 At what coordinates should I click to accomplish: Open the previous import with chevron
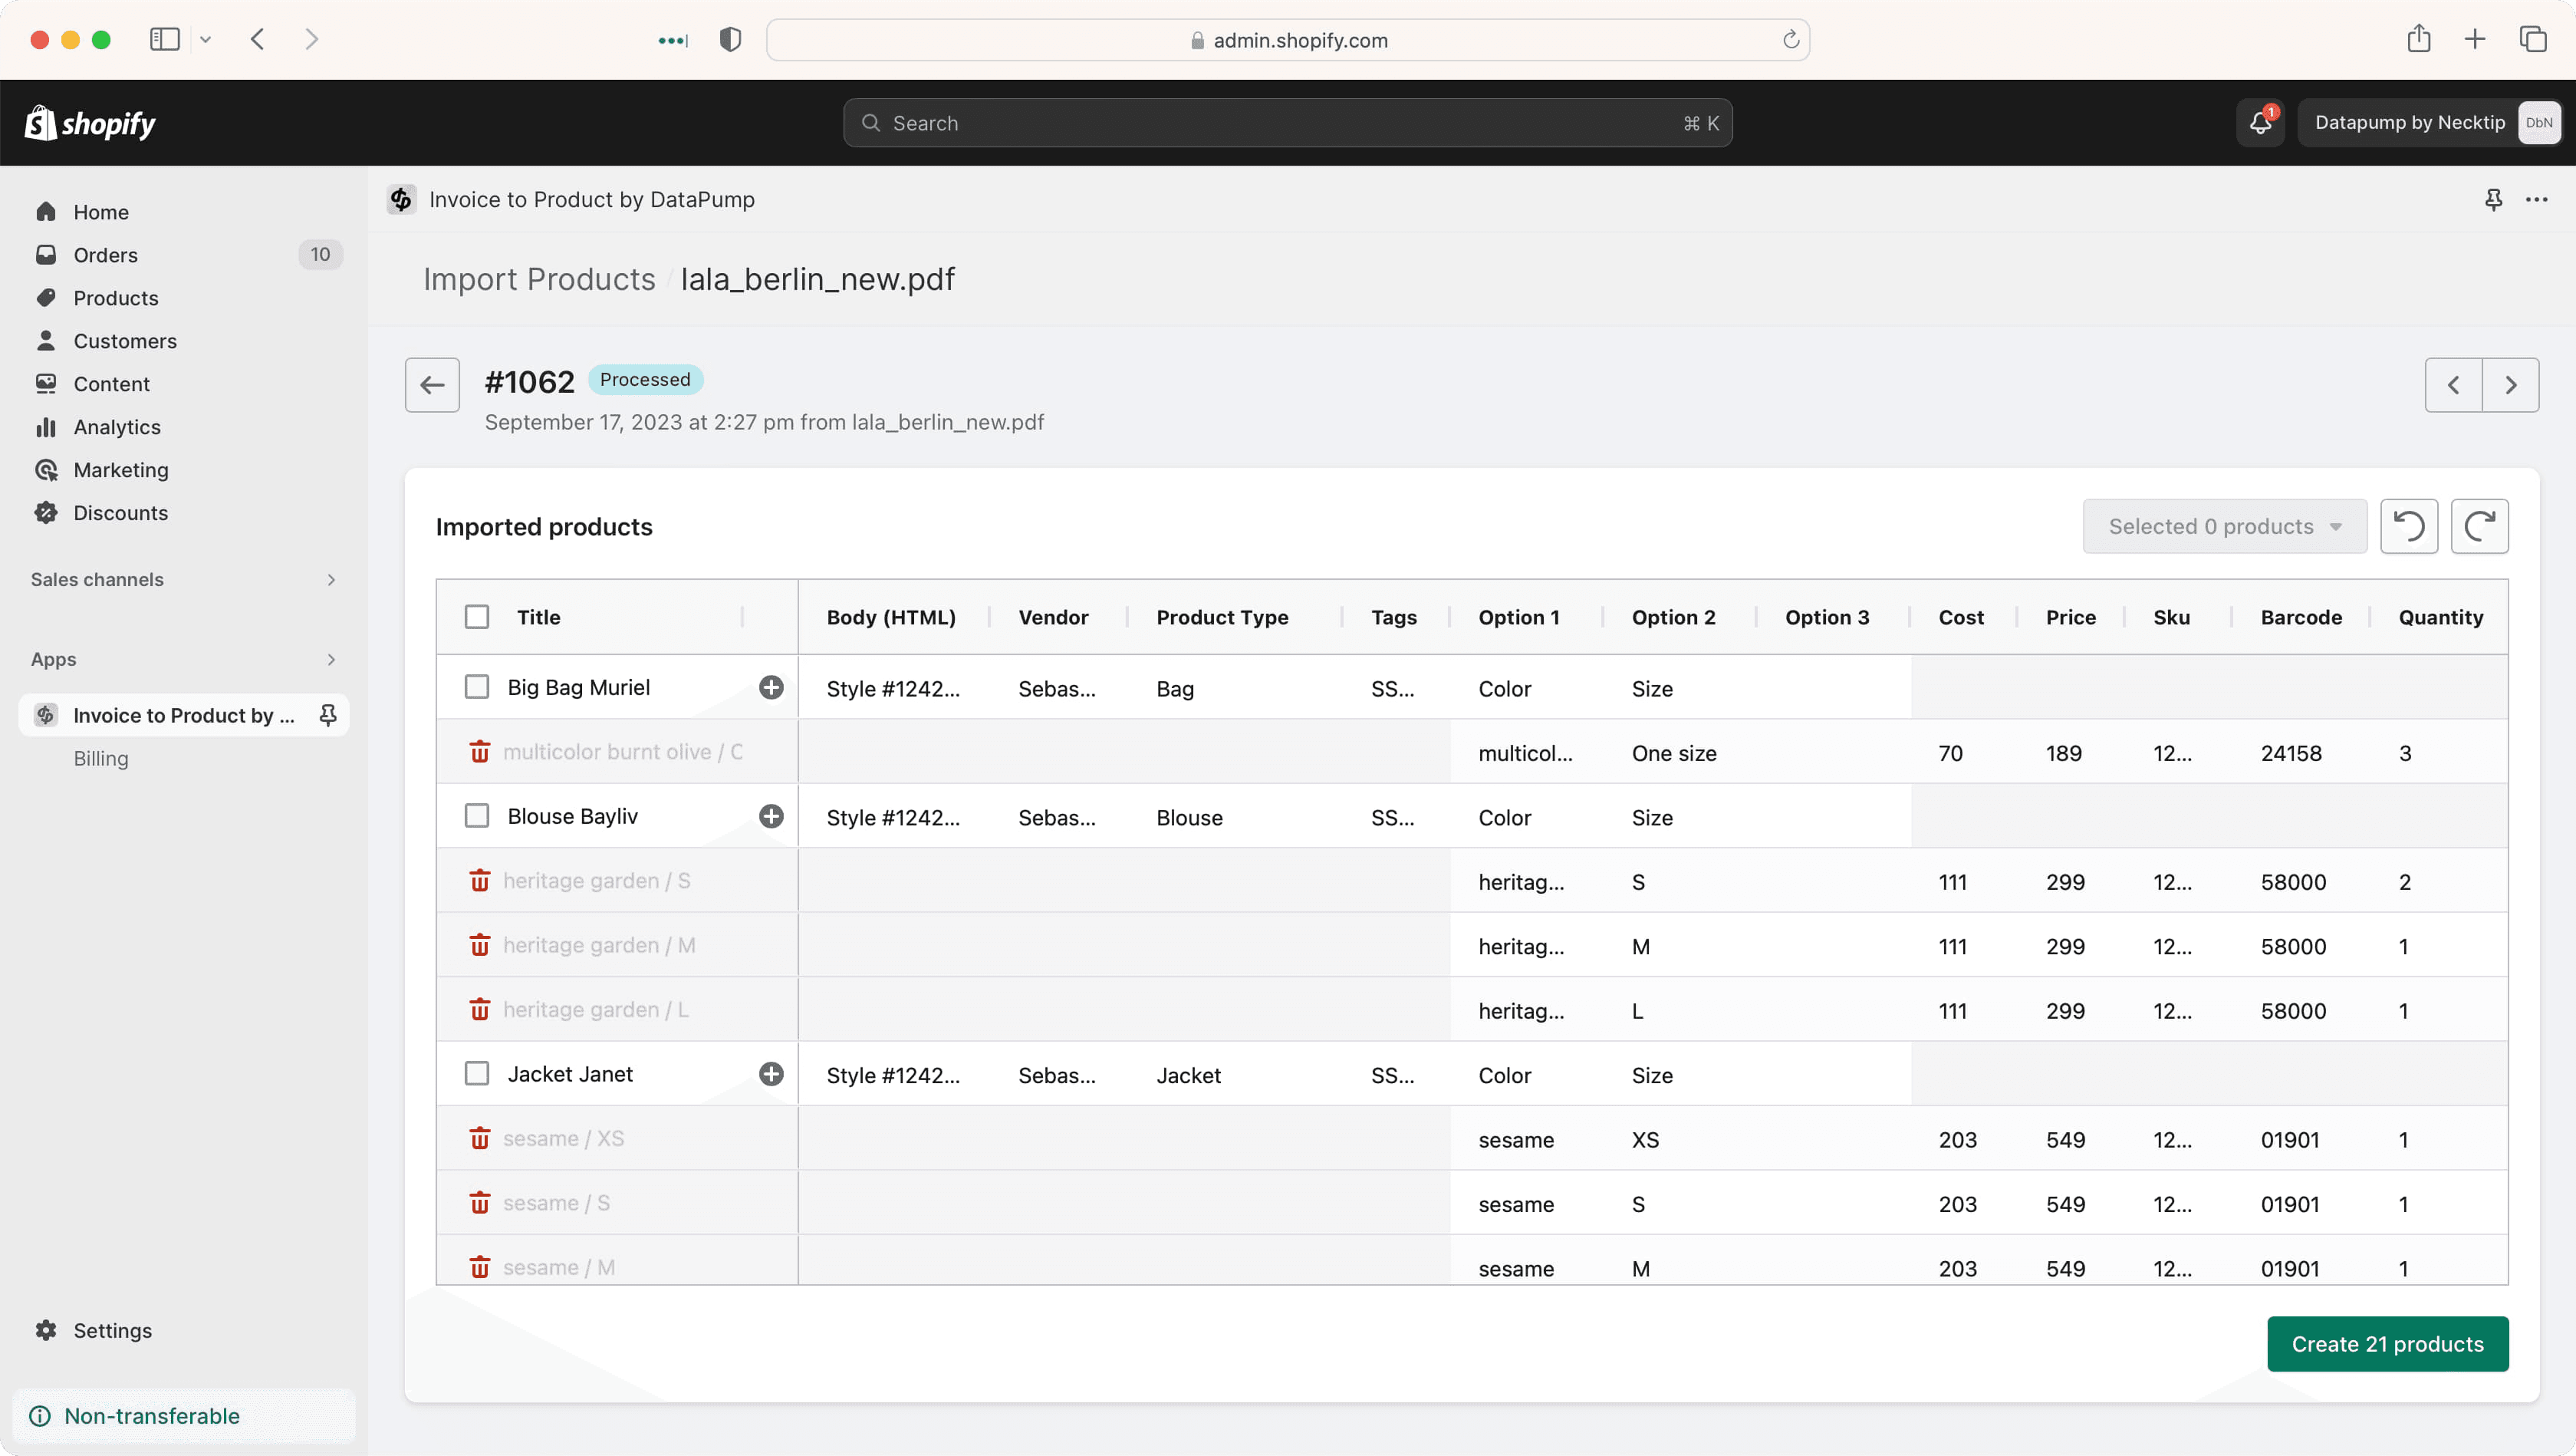(2454, 385)
